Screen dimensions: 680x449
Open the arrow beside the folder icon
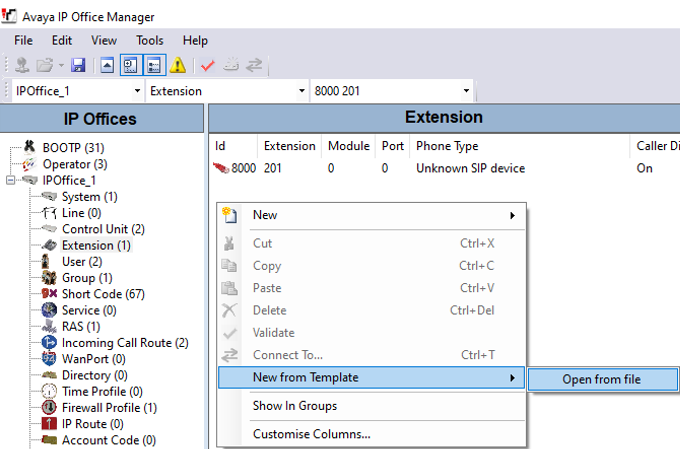(61, 66)
